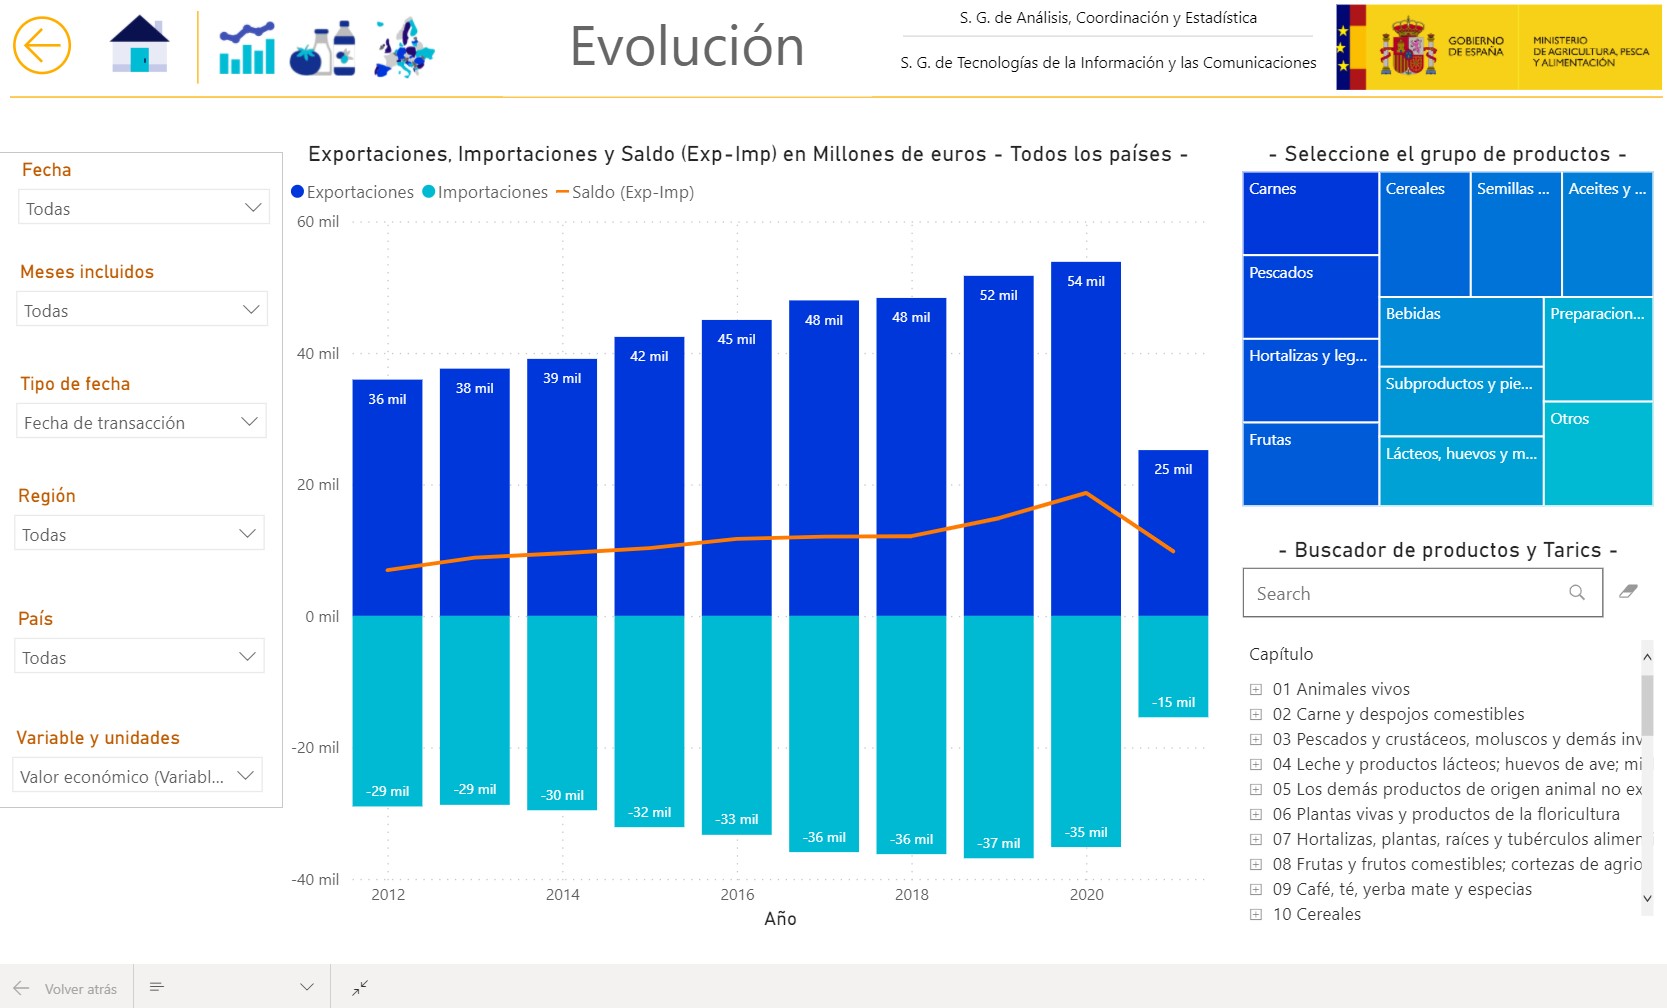Go to the home page house icon

click(x=139, y=45)
